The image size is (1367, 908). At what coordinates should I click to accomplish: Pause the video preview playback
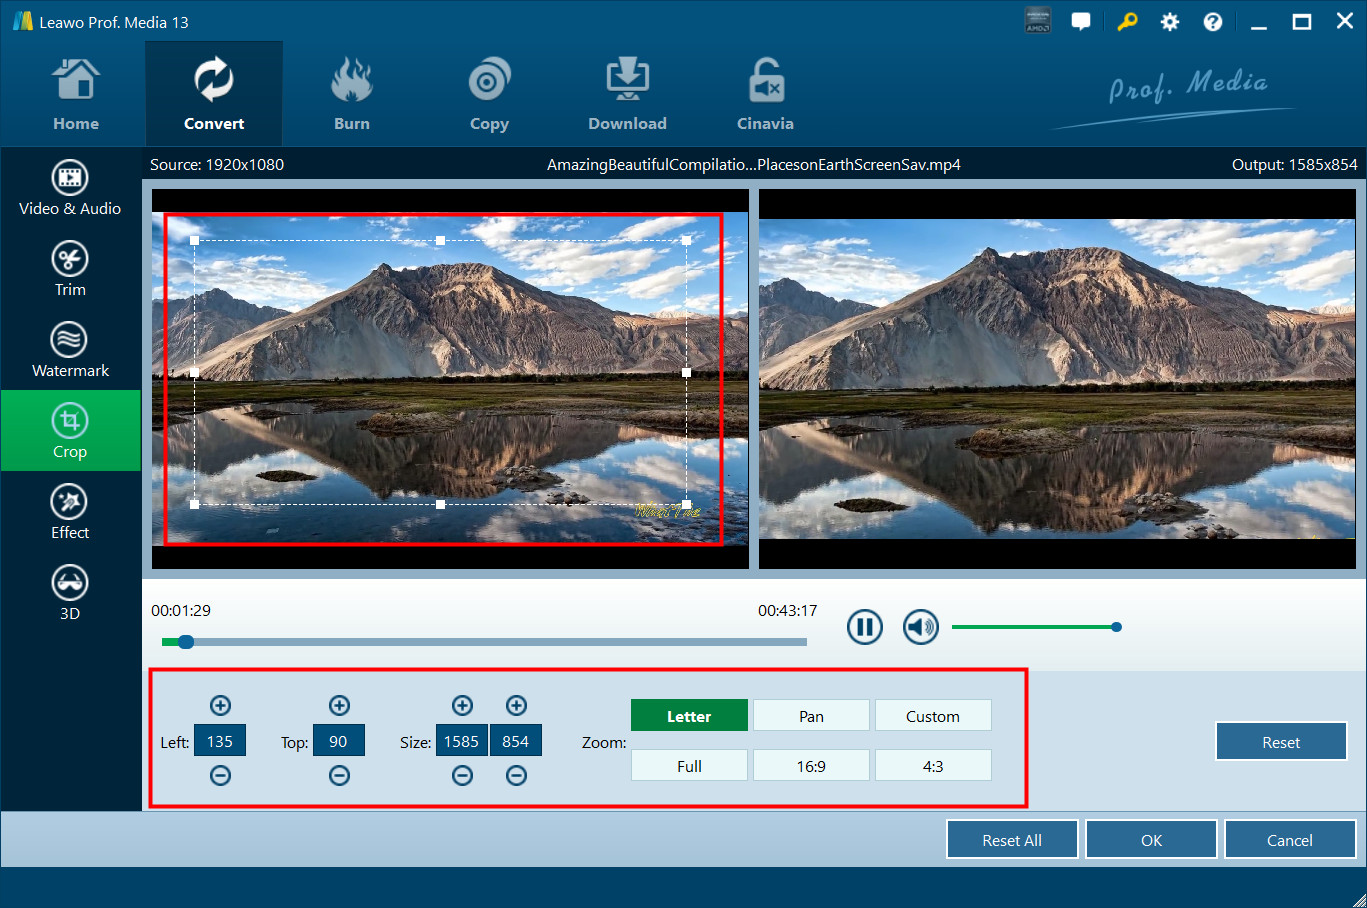(864, 627)
